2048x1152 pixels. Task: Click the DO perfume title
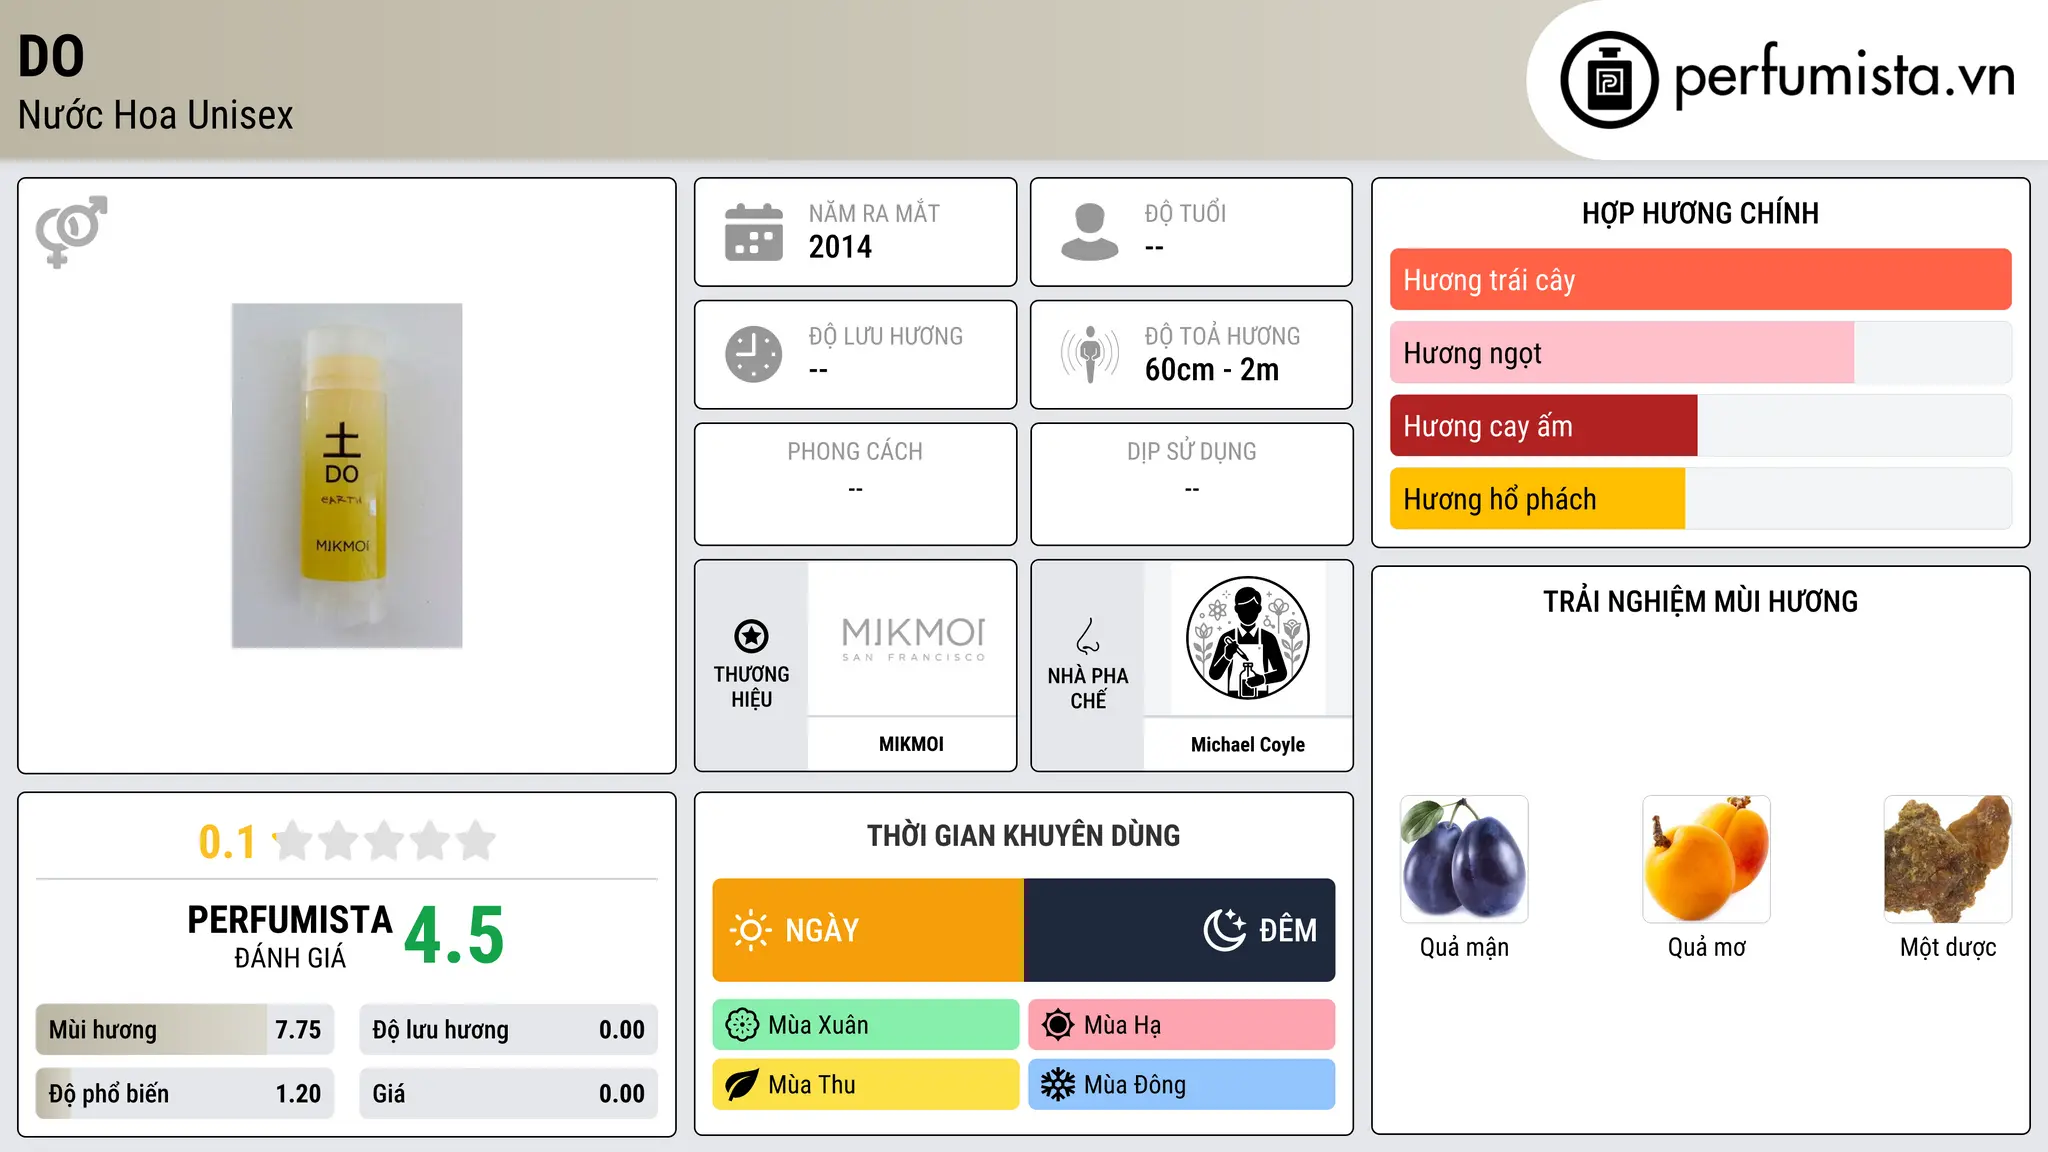tap(51, 56)
